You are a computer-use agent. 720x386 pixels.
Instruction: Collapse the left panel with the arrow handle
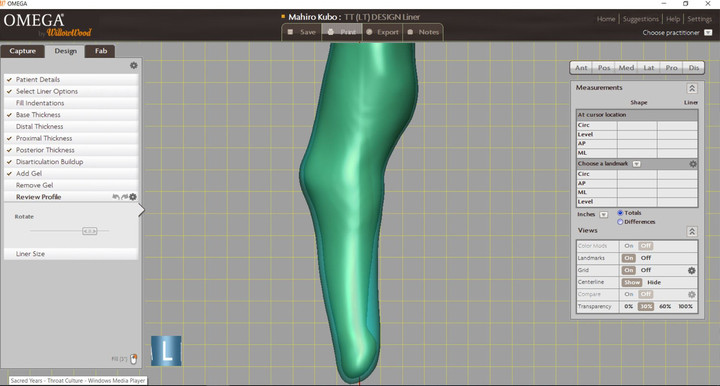click(141, 210)
